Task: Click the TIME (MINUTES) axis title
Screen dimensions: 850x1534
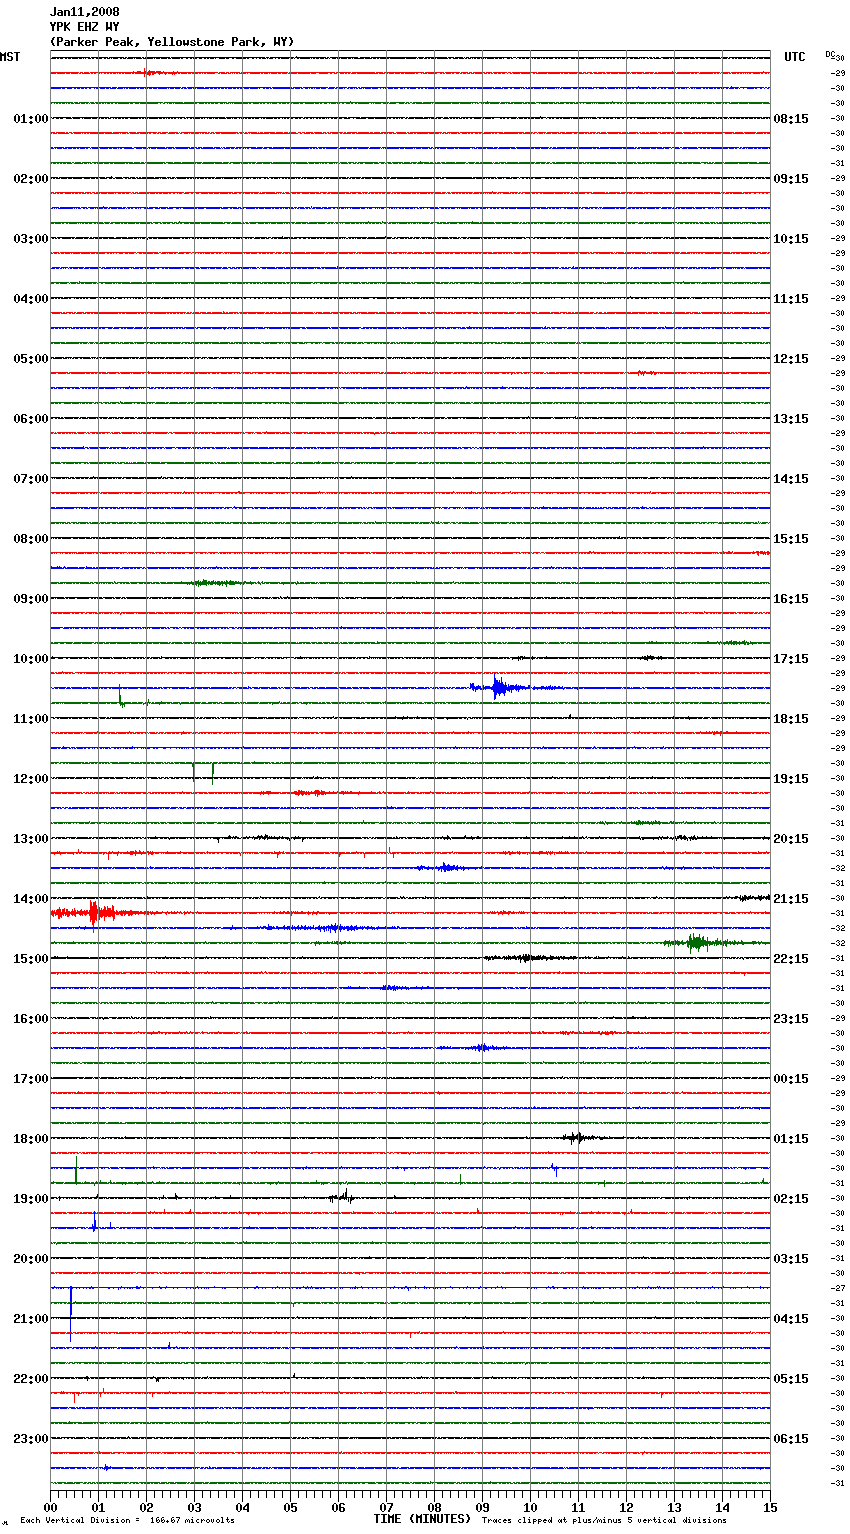Action: (x=422, y=1519)
